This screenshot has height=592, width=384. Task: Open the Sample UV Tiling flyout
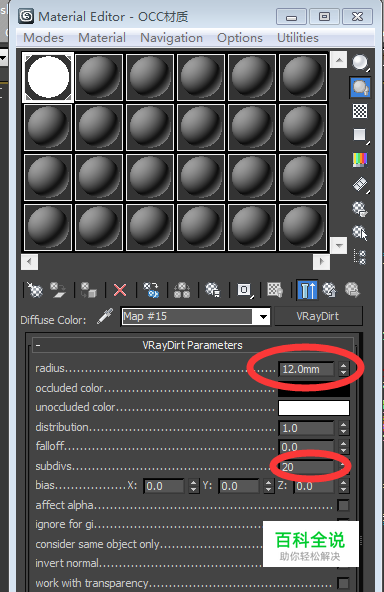(360, 135)
